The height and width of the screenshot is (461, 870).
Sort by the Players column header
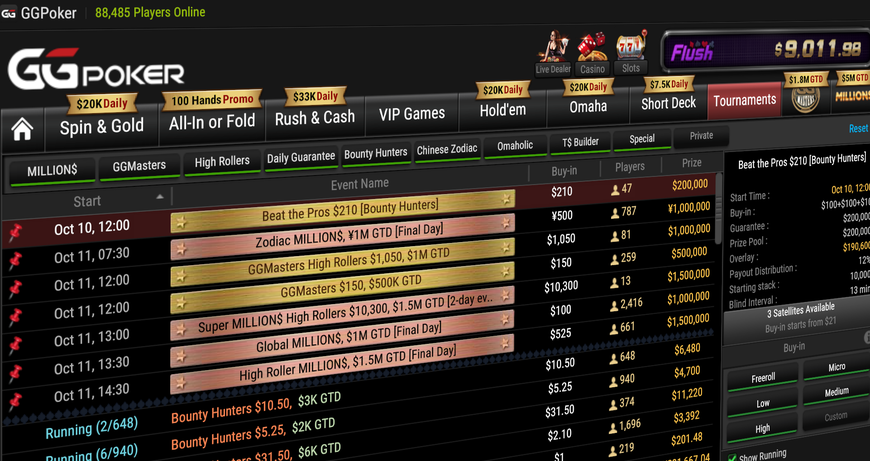(630, 166)
